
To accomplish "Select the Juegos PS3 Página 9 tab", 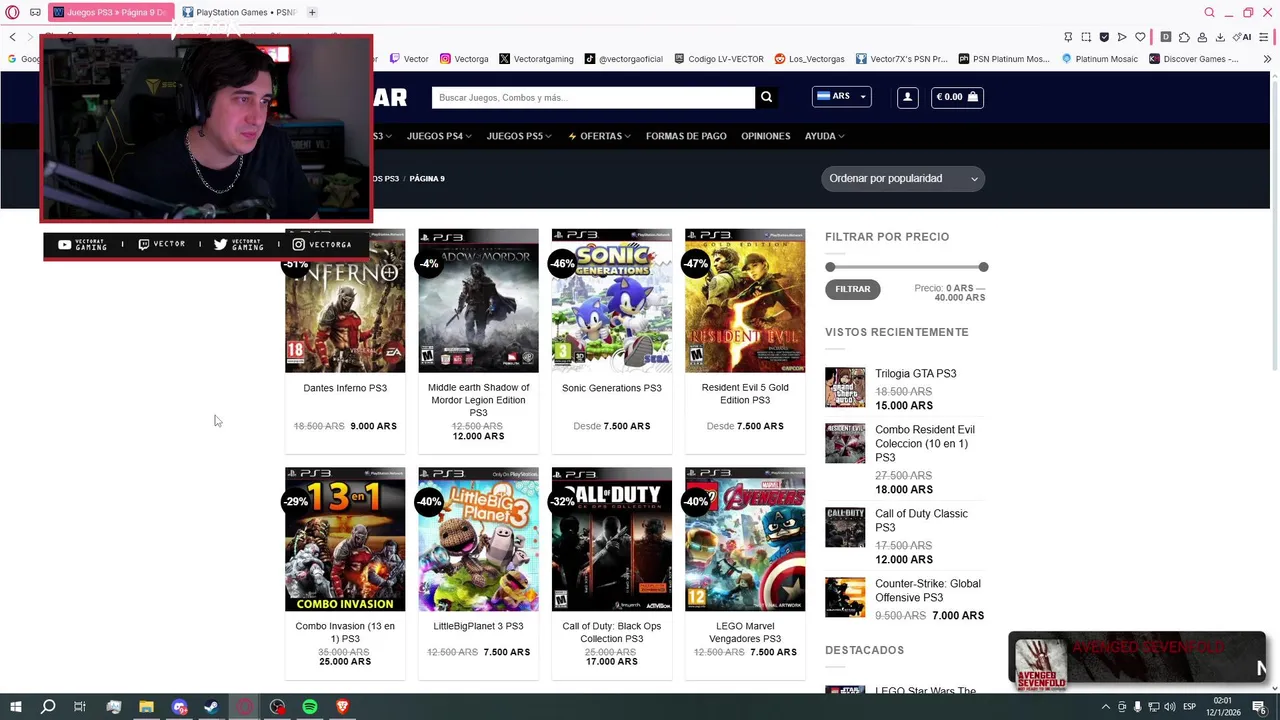I will point(111,12).
